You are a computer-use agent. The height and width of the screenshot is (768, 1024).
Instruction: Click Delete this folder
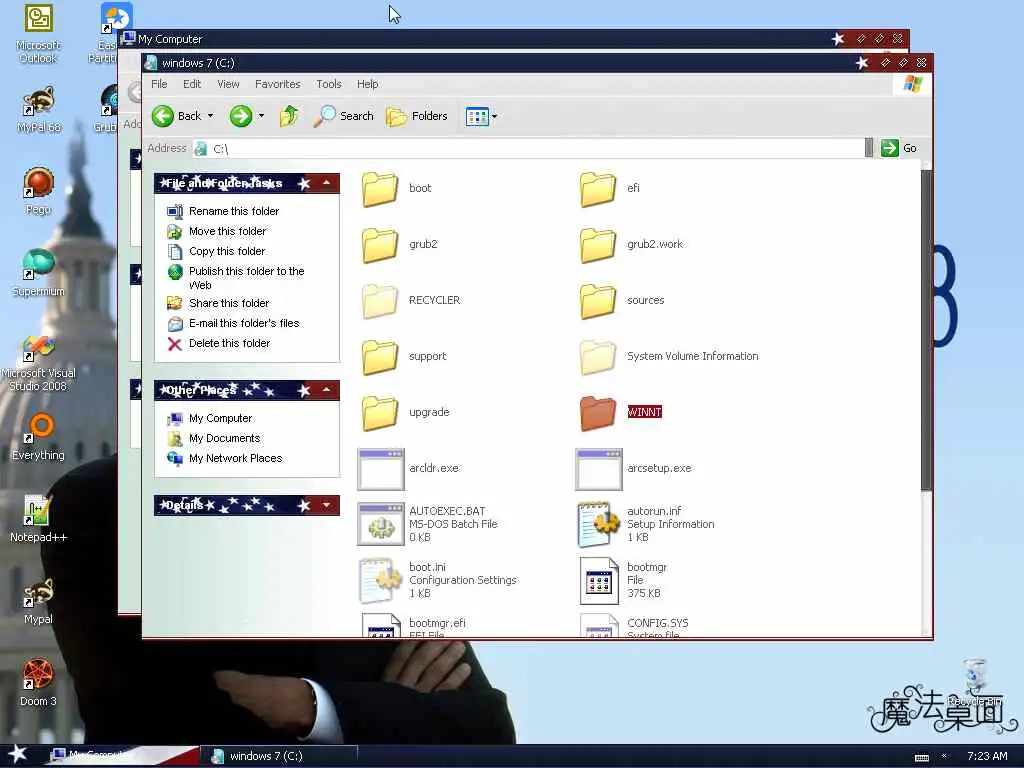229,344
